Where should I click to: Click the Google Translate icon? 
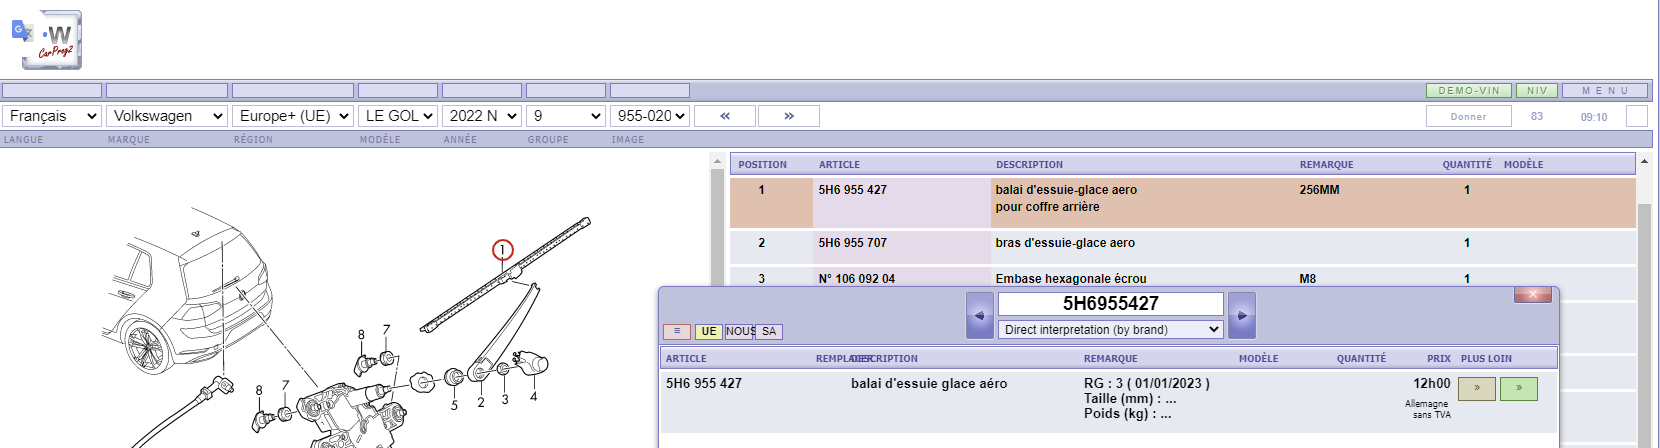pos(22,31)
